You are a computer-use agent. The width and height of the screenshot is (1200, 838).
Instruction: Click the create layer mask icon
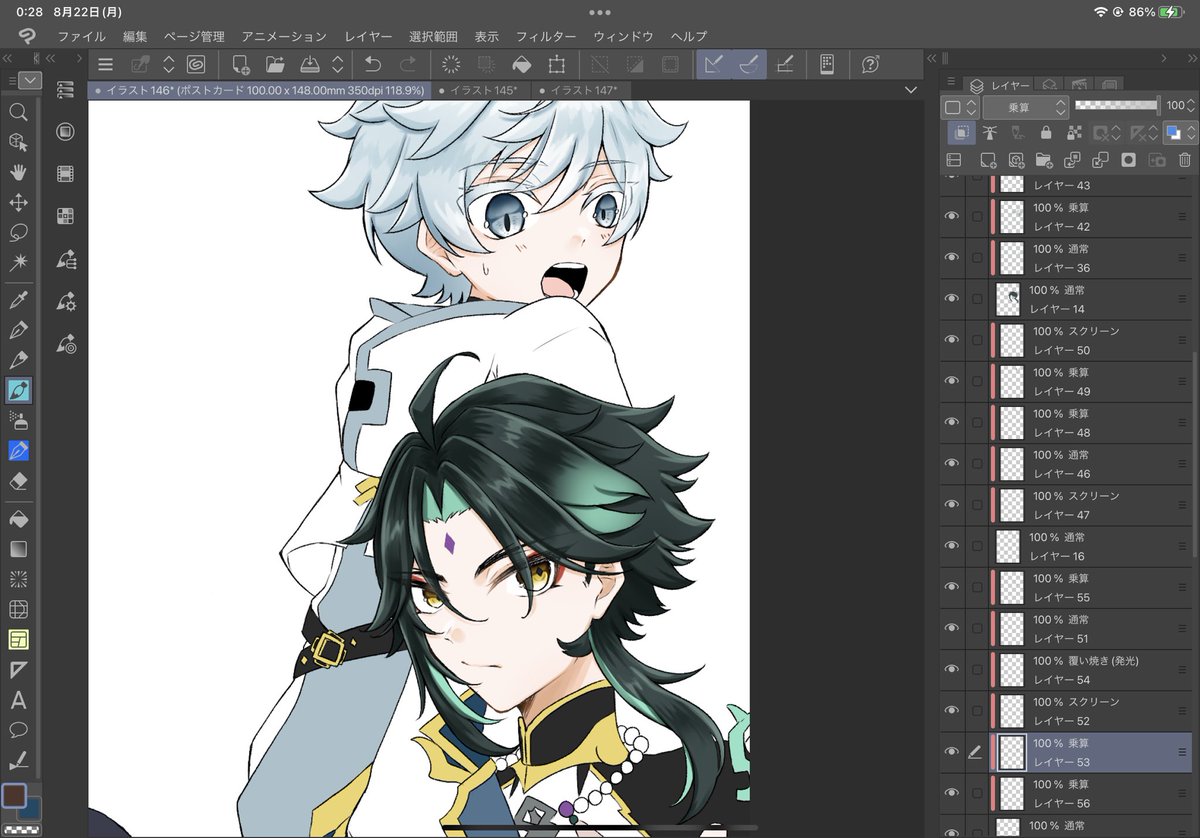coord(1128,160)
